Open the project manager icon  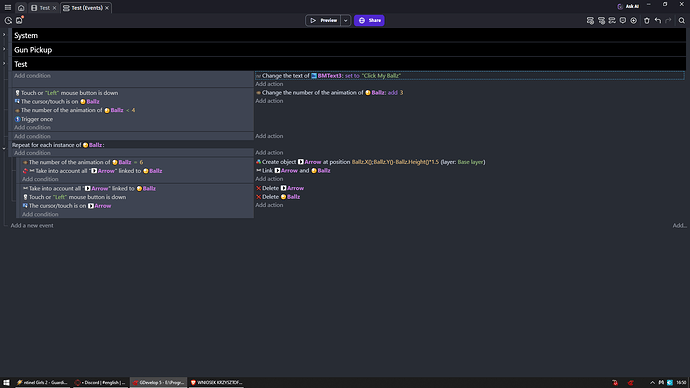pos(8,20)
